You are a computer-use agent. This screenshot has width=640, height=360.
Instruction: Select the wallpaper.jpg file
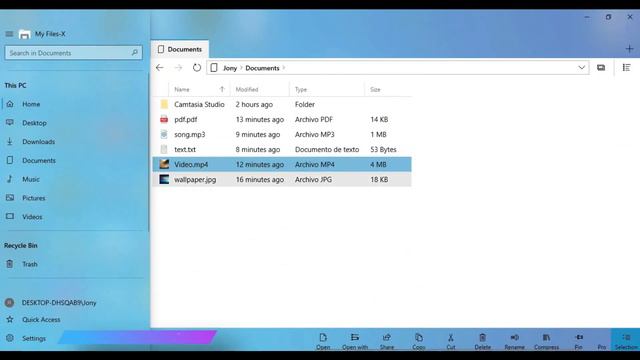click(282, 180)
